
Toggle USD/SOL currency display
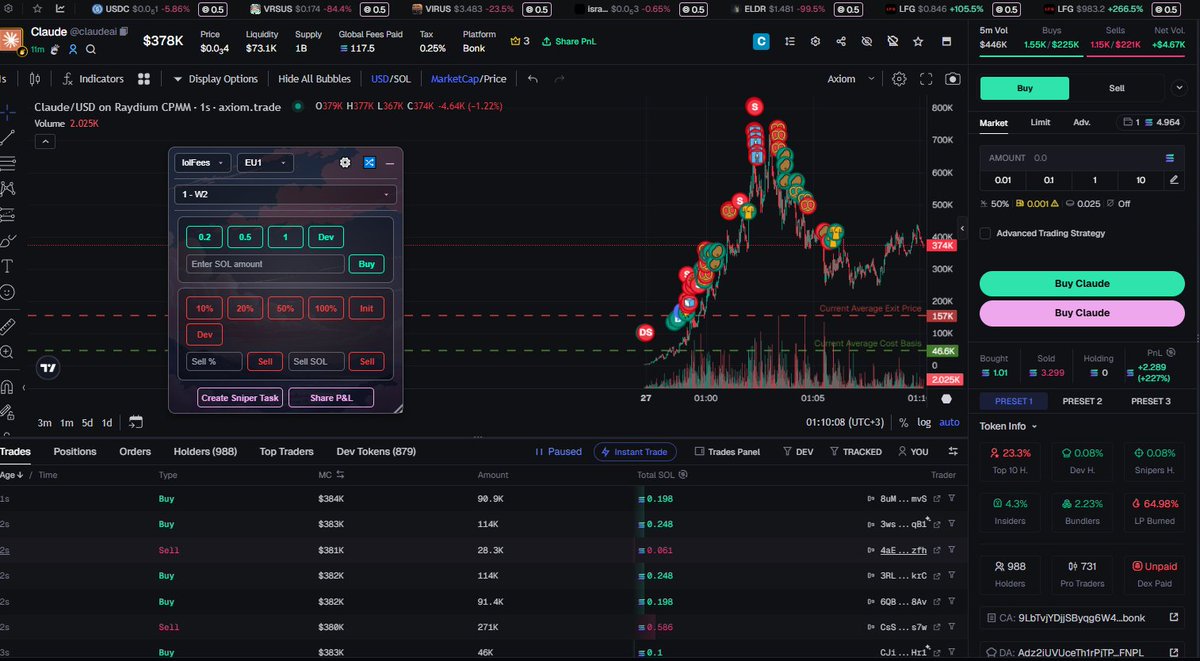pyautogui.click(x=390, y=79)
